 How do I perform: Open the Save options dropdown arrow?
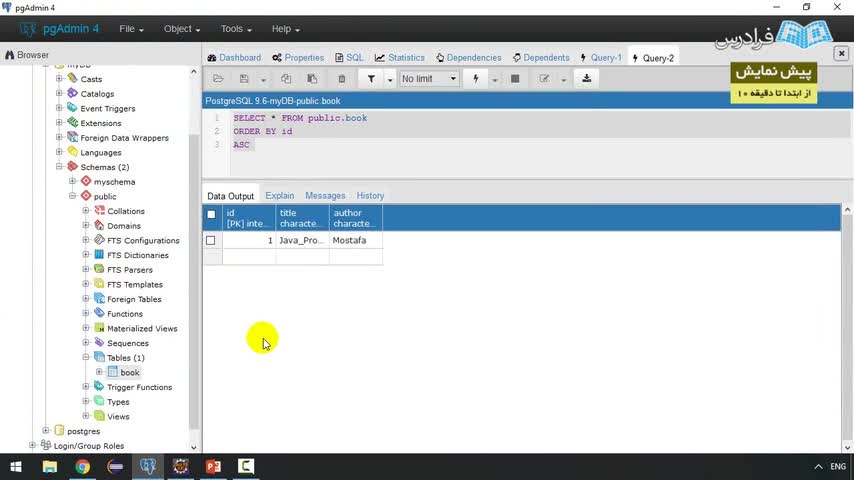coord(264,80)
